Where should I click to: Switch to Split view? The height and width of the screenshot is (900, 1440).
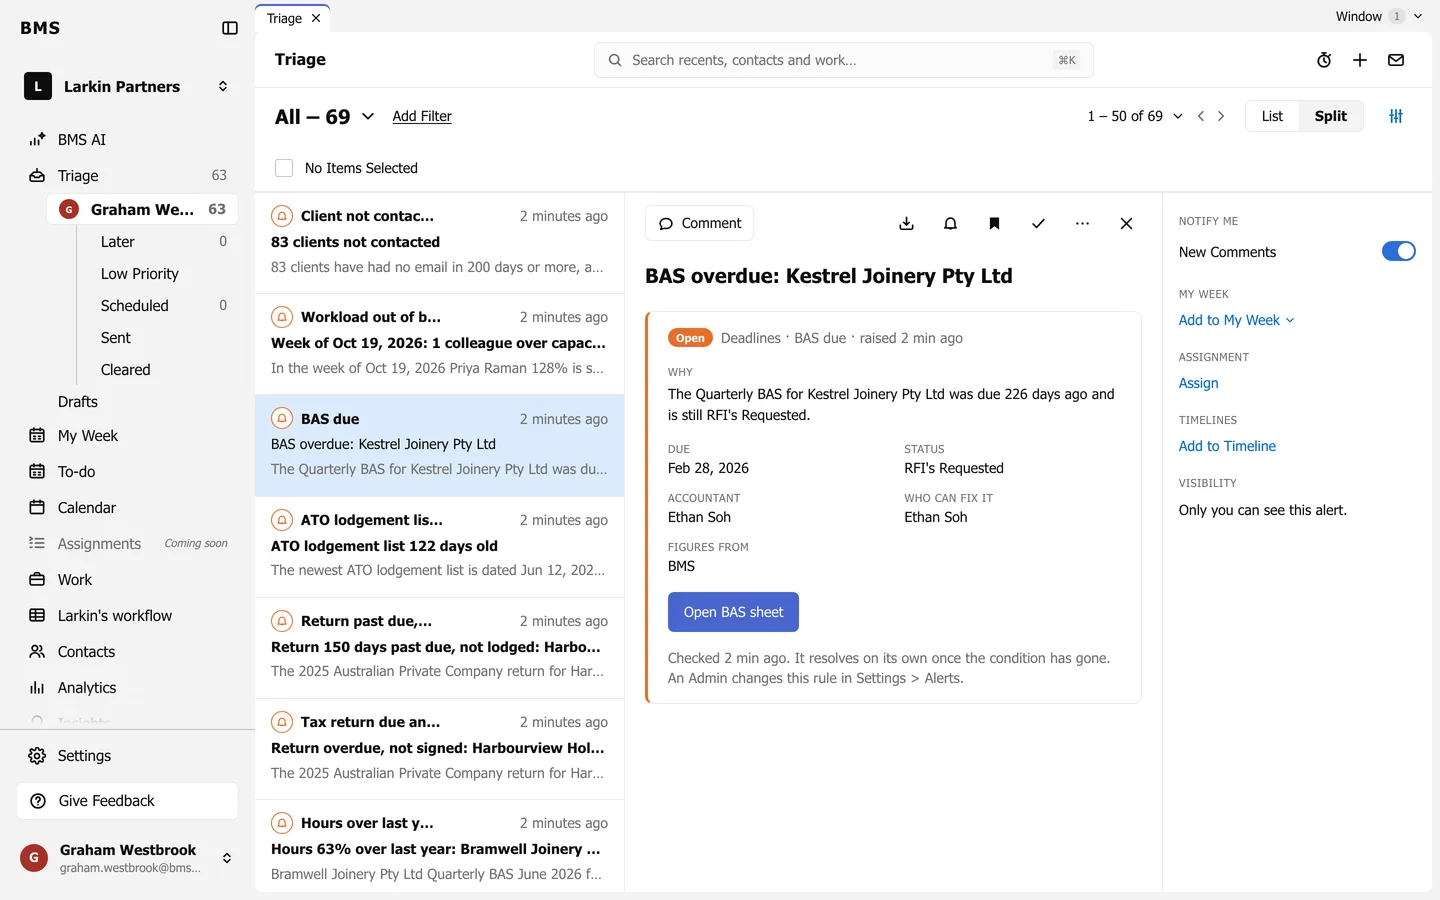[1330, 116]
